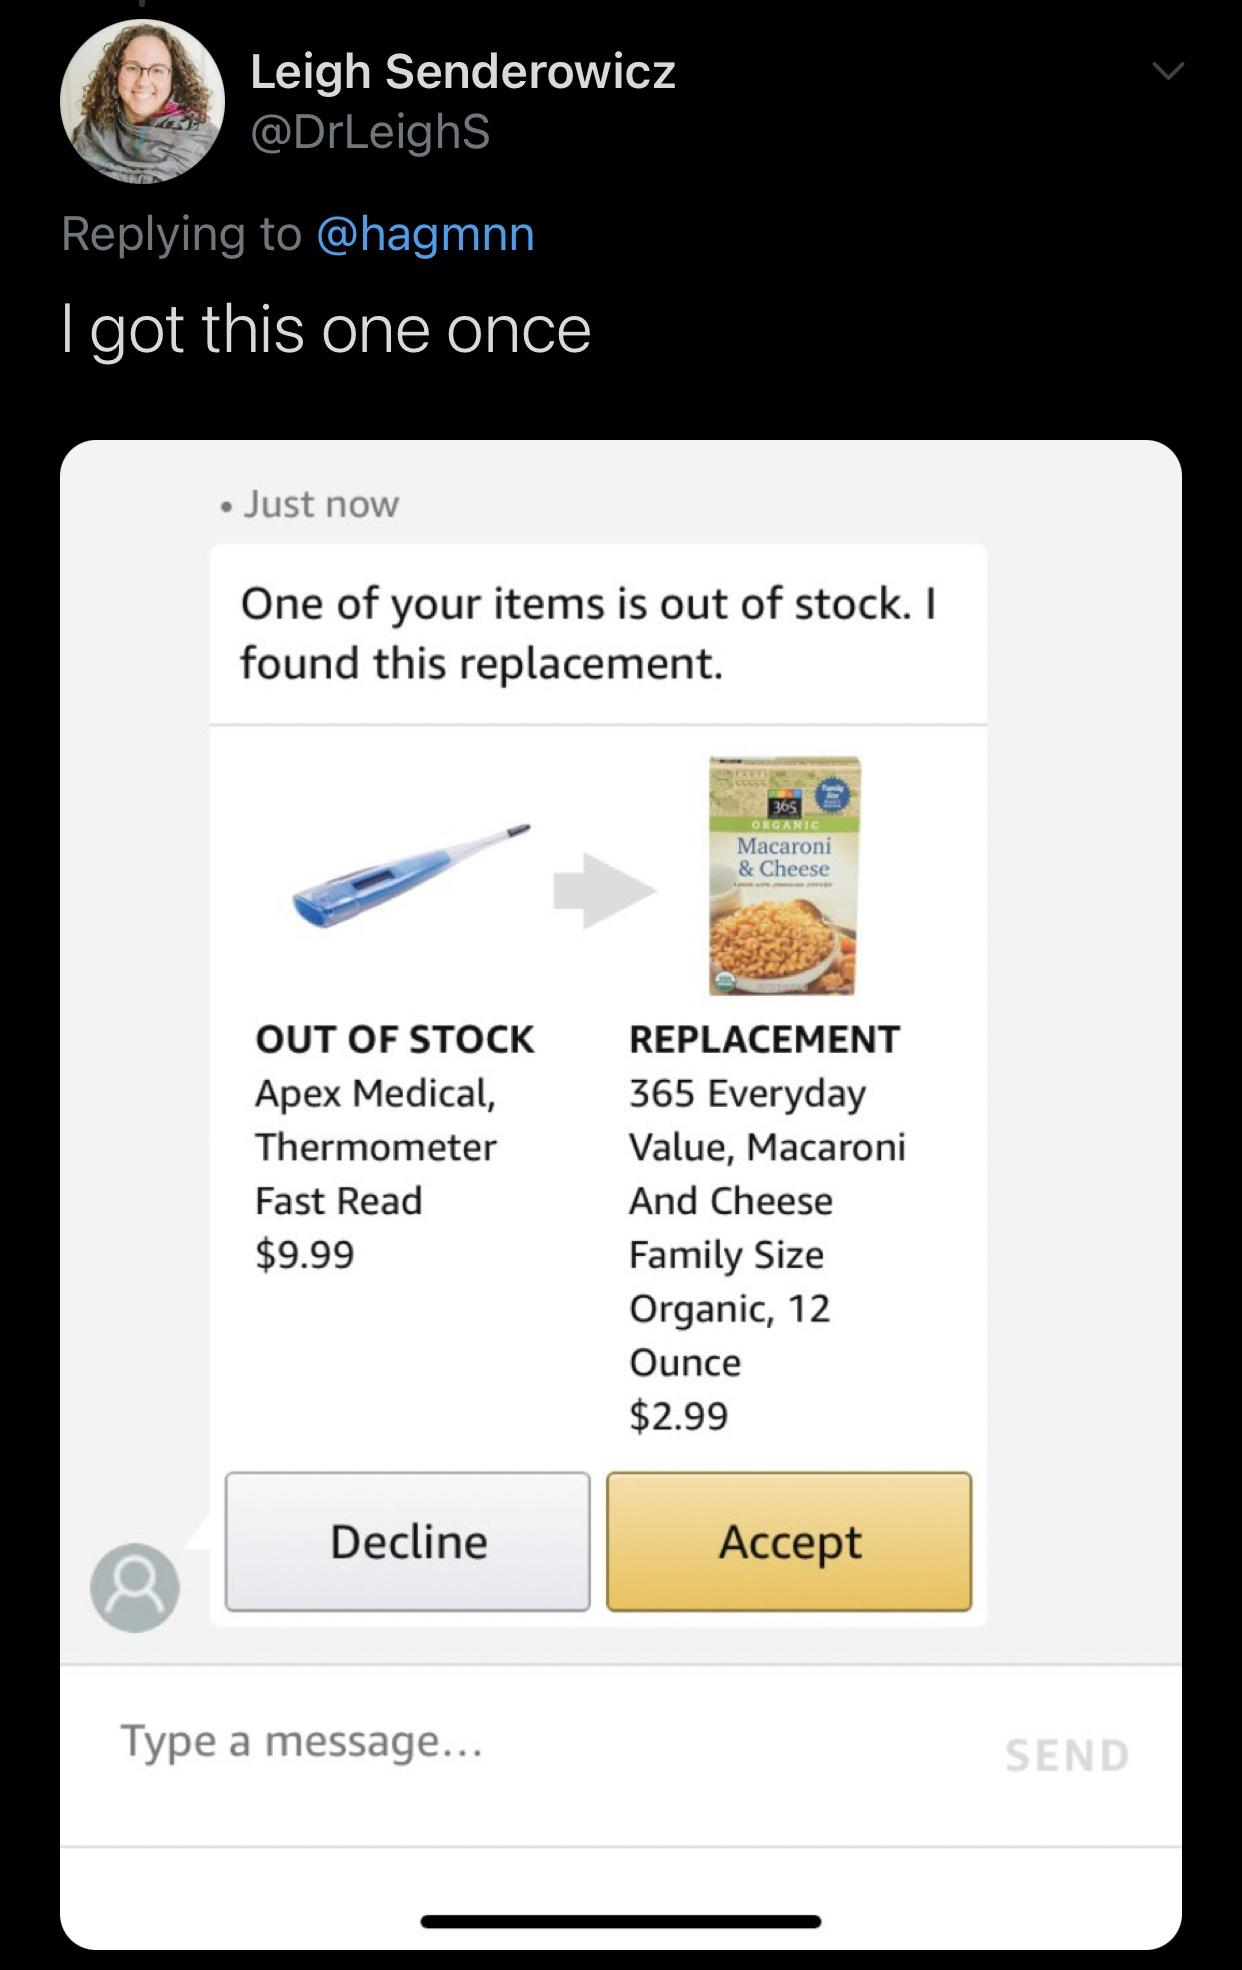This screenshot has width=1242, height=1970.
Task: Select the Apex Medical Thermometer item text
Action: click(x=376, y=1147)
